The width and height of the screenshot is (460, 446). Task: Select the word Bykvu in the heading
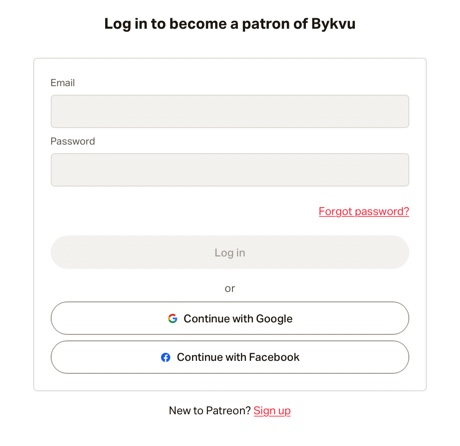333,24
